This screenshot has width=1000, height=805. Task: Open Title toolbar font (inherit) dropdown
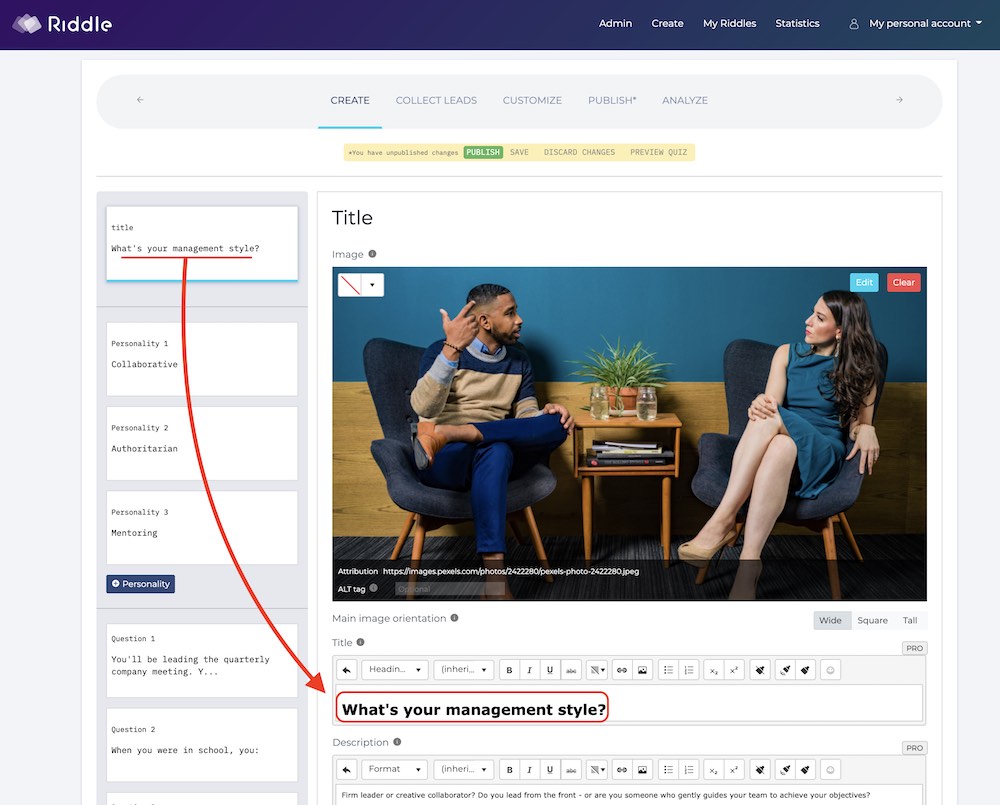(x=464, y=670)
